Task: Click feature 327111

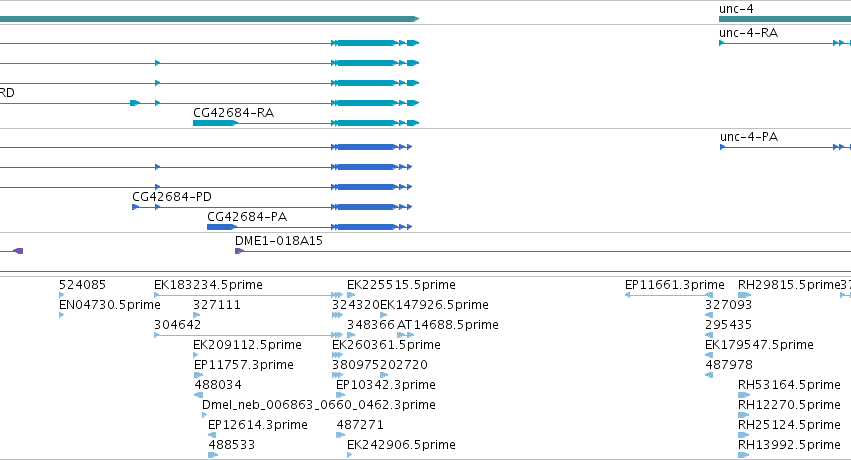Action: point(217,305)
